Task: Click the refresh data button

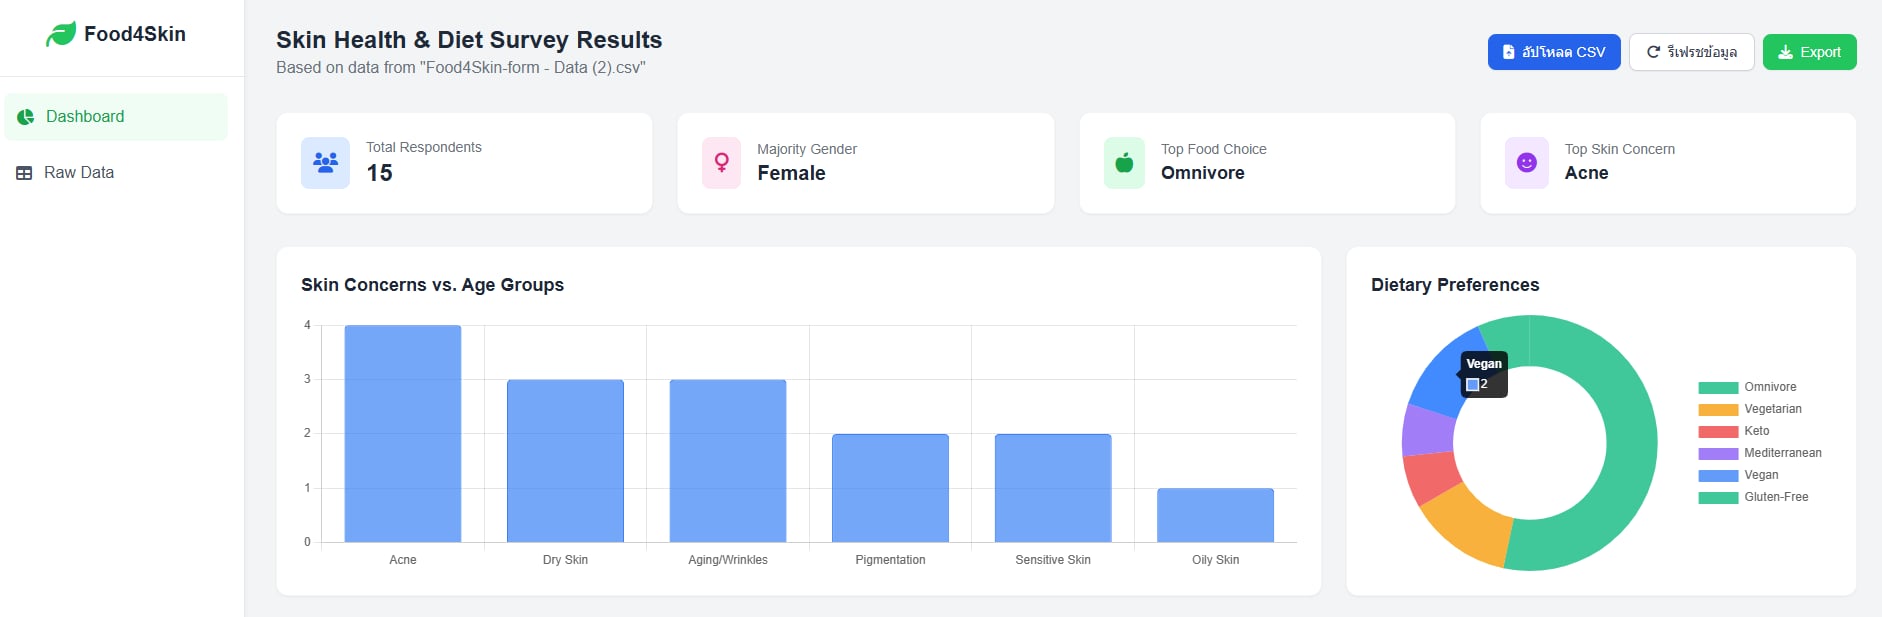Action: click(1692, 52)
